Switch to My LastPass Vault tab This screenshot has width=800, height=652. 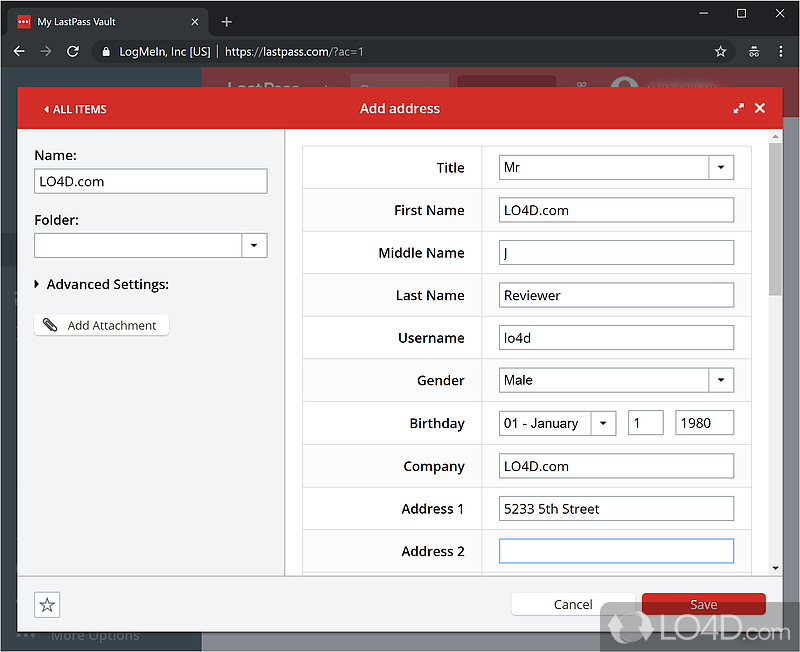(x=100, y=21)
